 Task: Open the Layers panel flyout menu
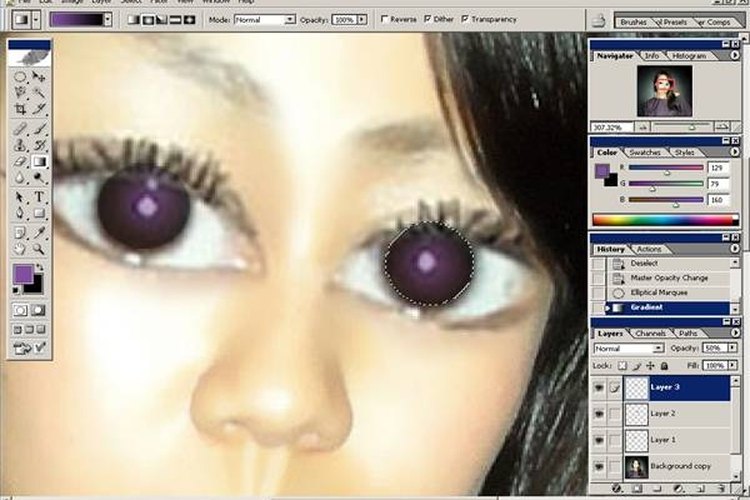click(735, 333)
